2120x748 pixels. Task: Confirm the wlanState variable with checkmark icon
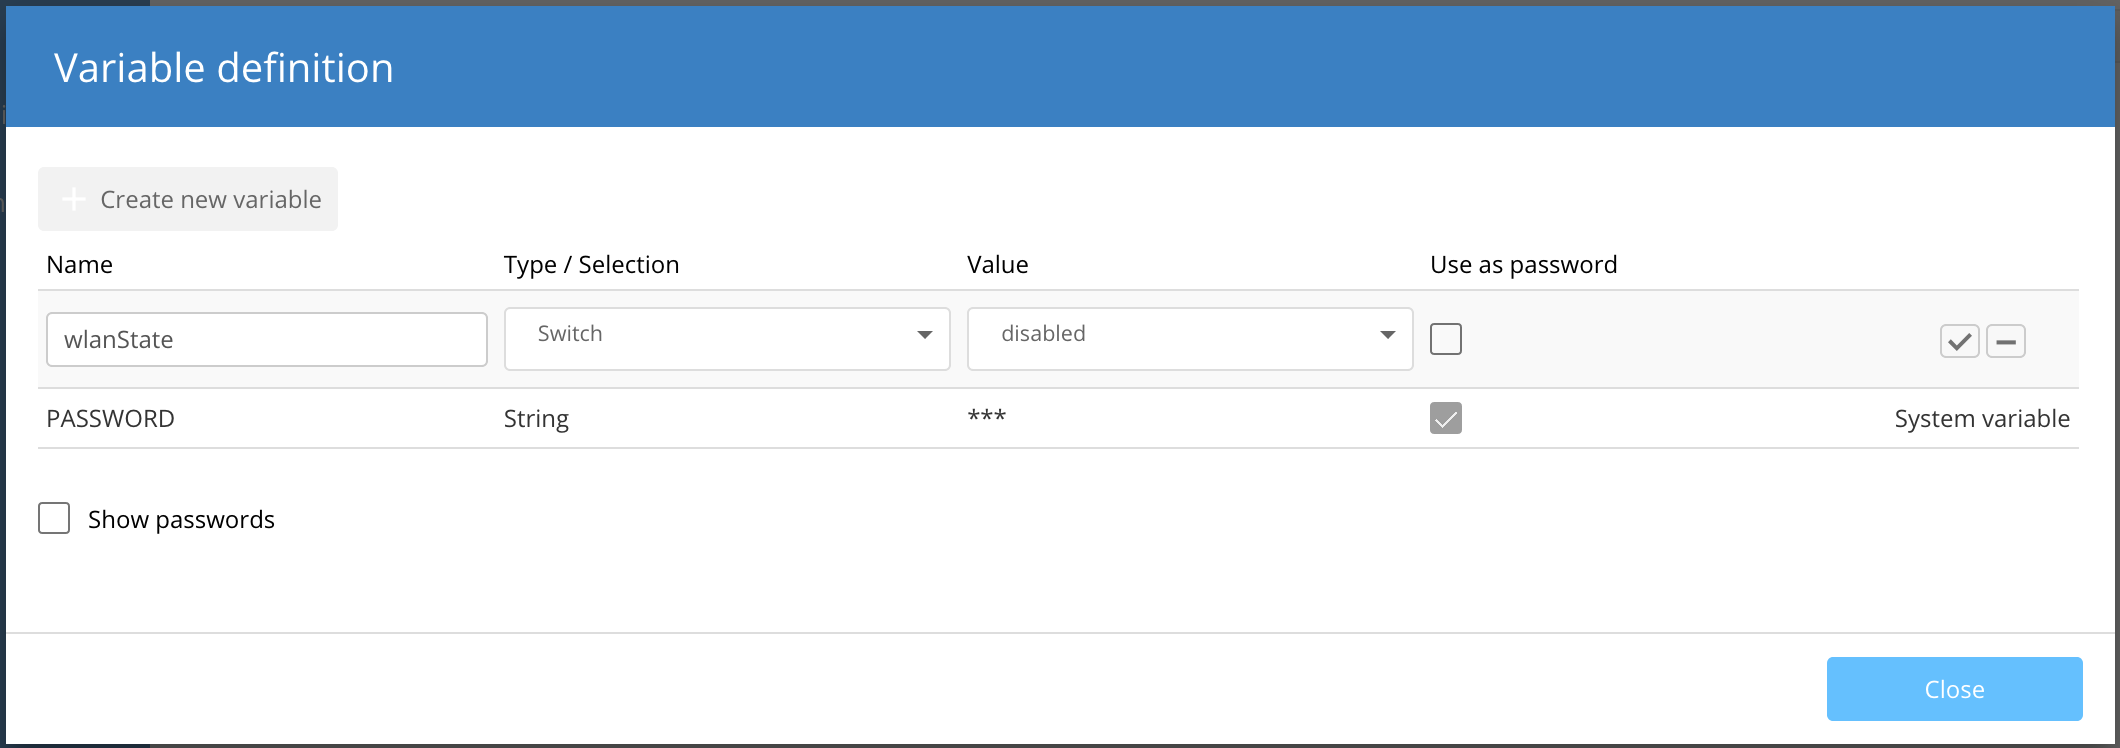pyautogui.click(x=1959, y=341)
